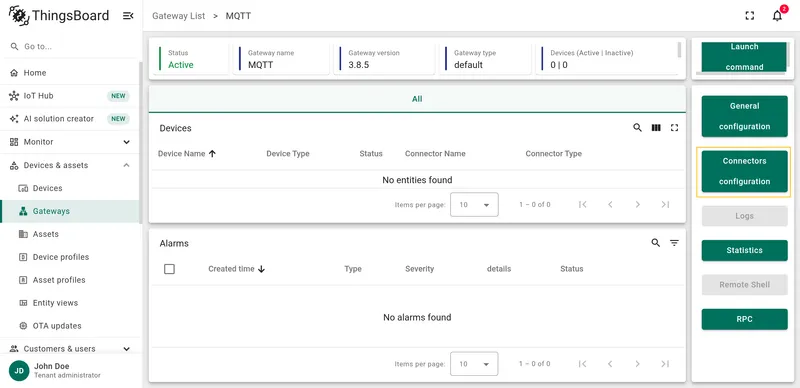Screen dimensions: 800x388
Task: Sort by Device Name column
Action: point(187,154)
